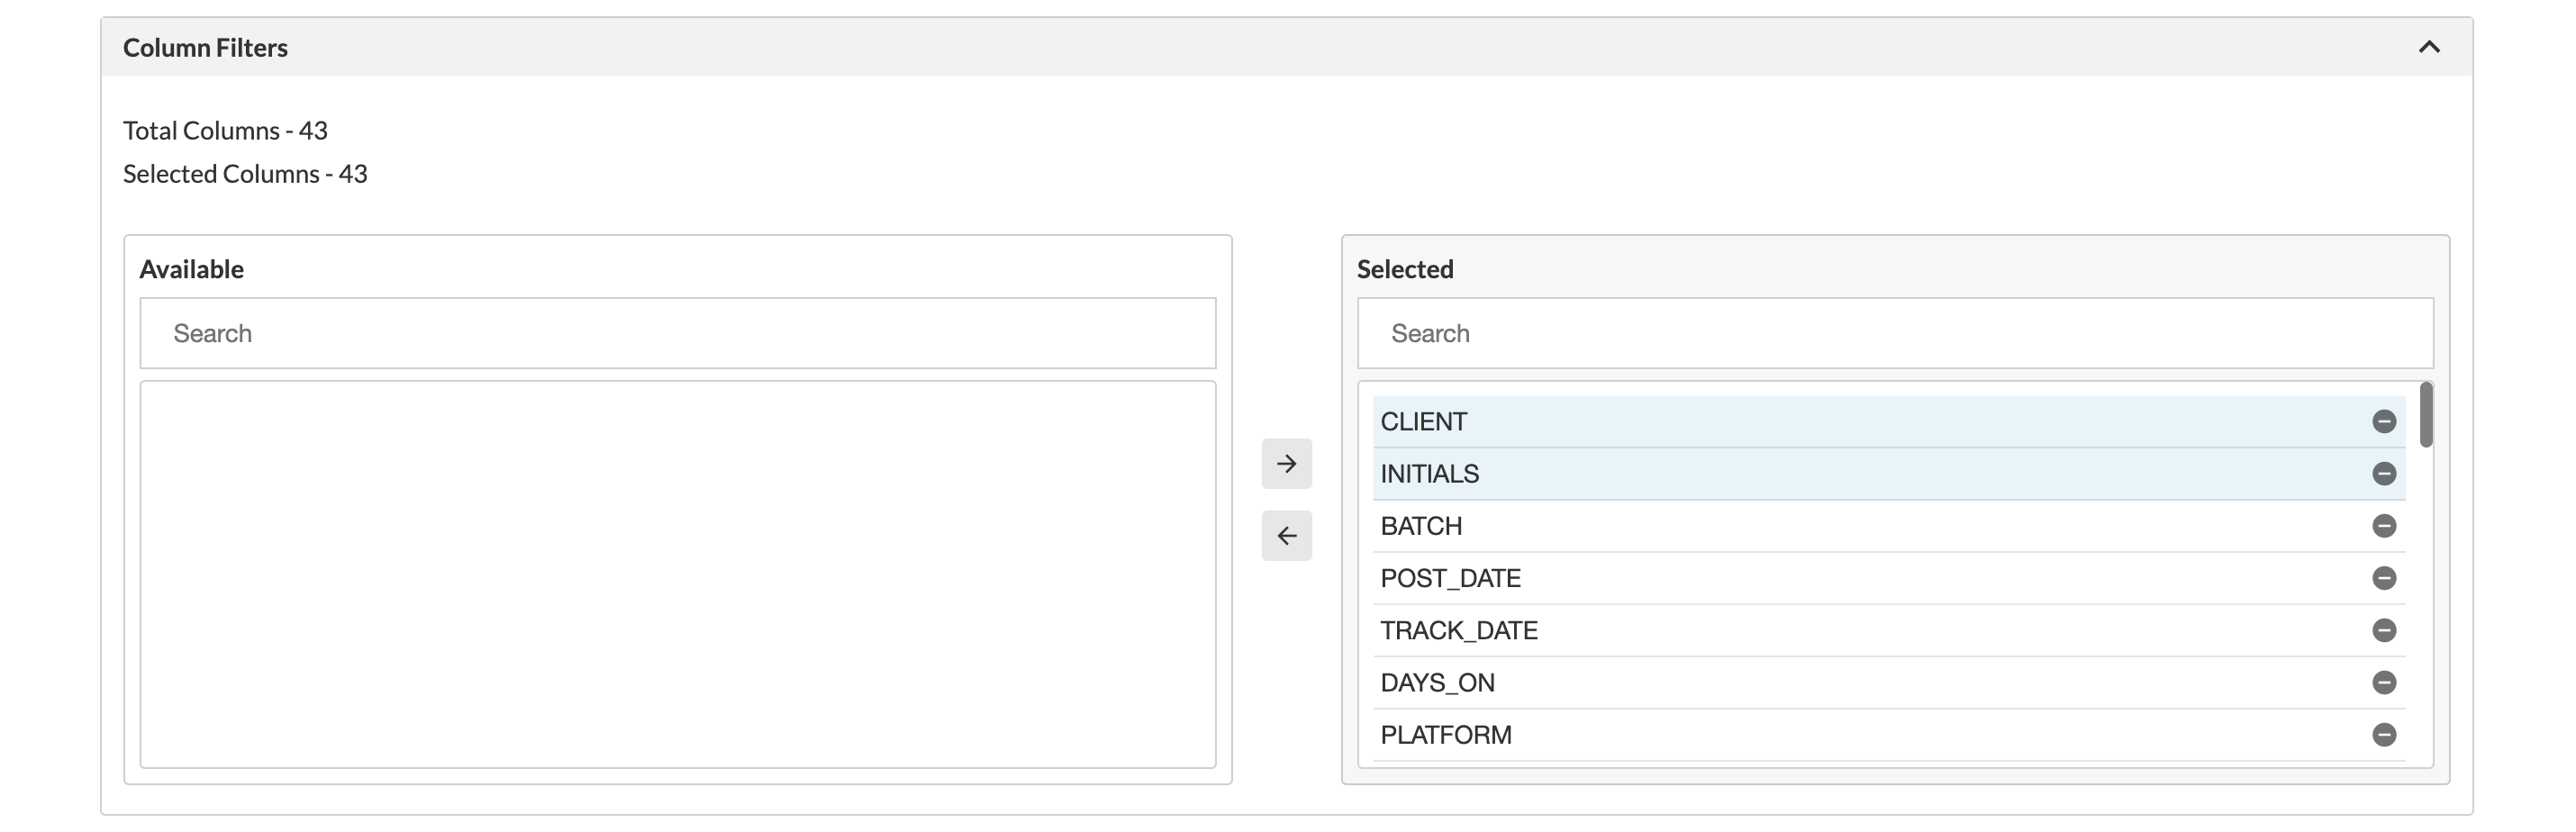Click the Selected list scrollbar thumb
Image resolution: width=2576 pixels, height=832 pixels.
pos(2426,415)
